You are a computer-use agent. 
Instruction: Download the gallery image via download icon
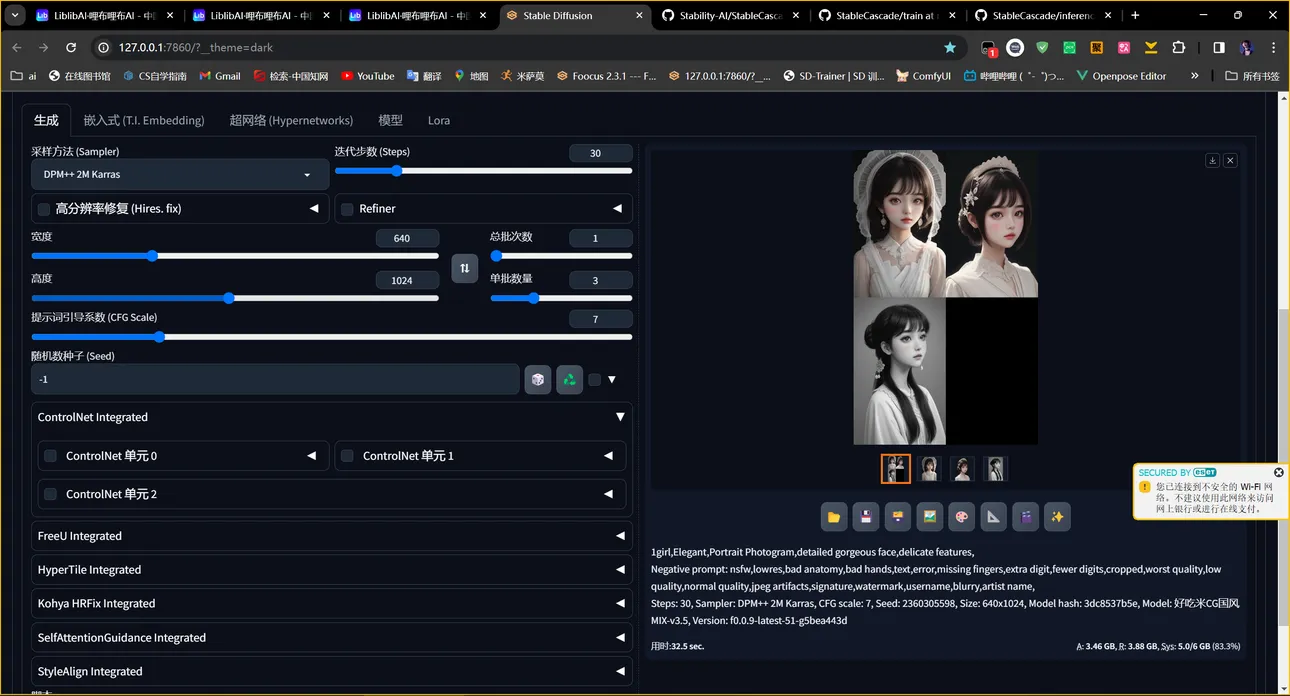pyautogui.click(x=1212, y=160)
